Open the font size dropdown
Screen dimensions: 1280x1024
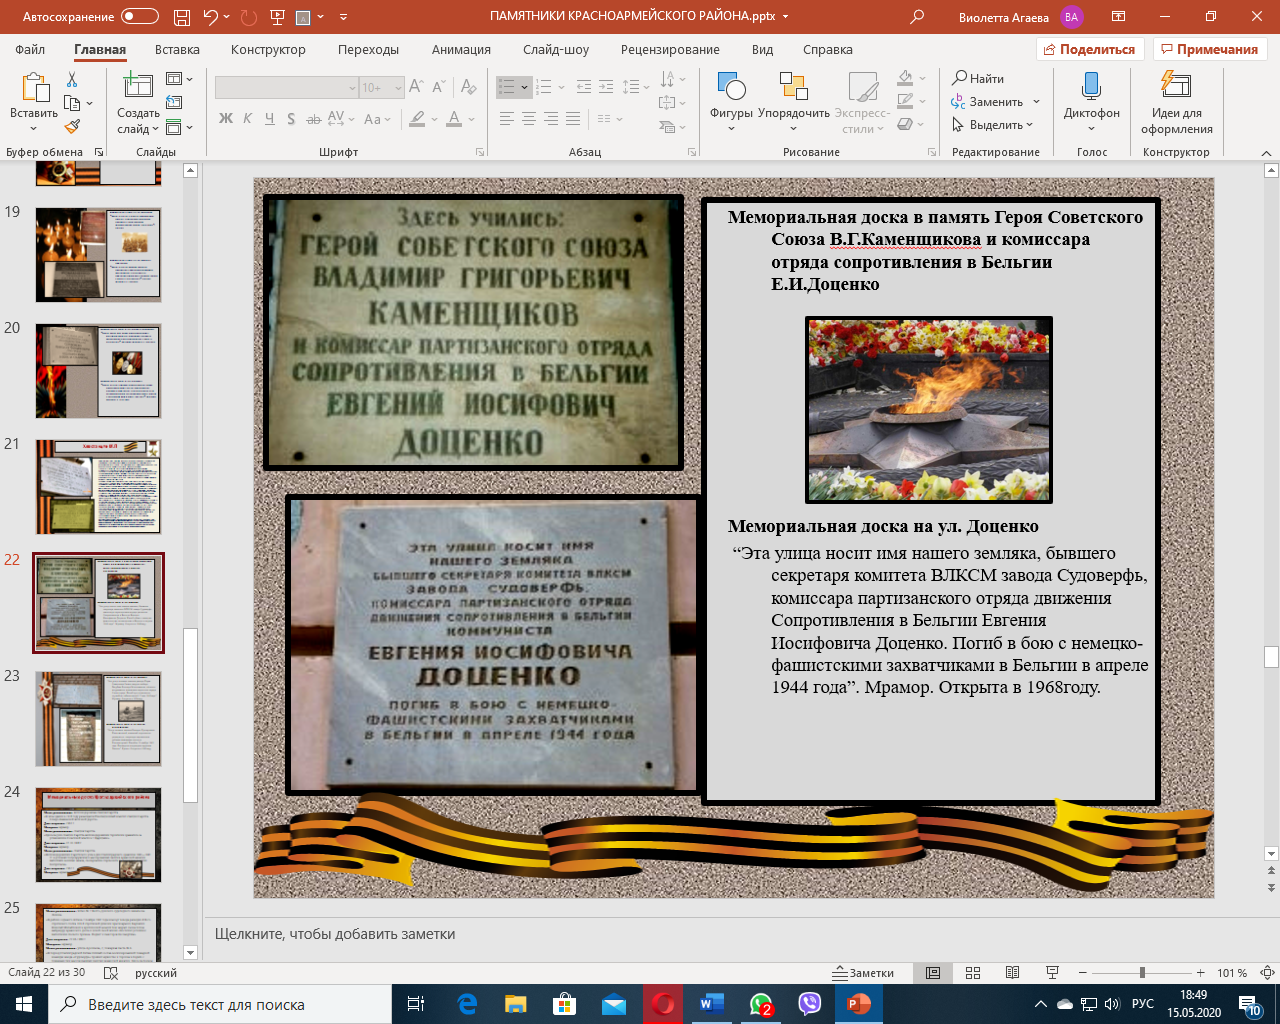pos(398,88)
